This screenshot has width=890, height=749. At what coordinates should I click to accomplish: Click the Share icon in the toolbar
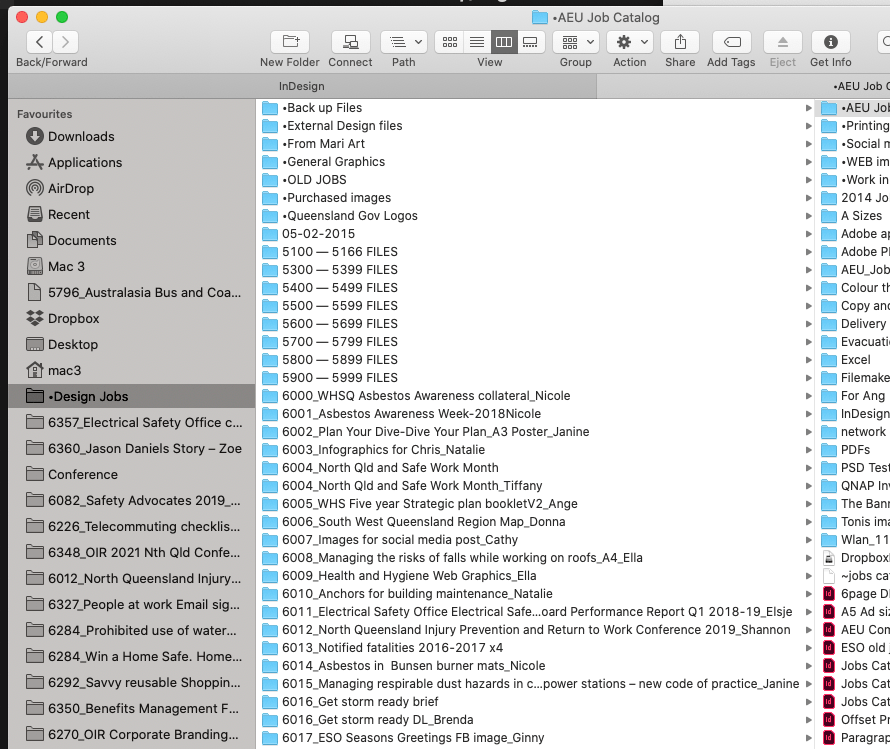(680, 42)
